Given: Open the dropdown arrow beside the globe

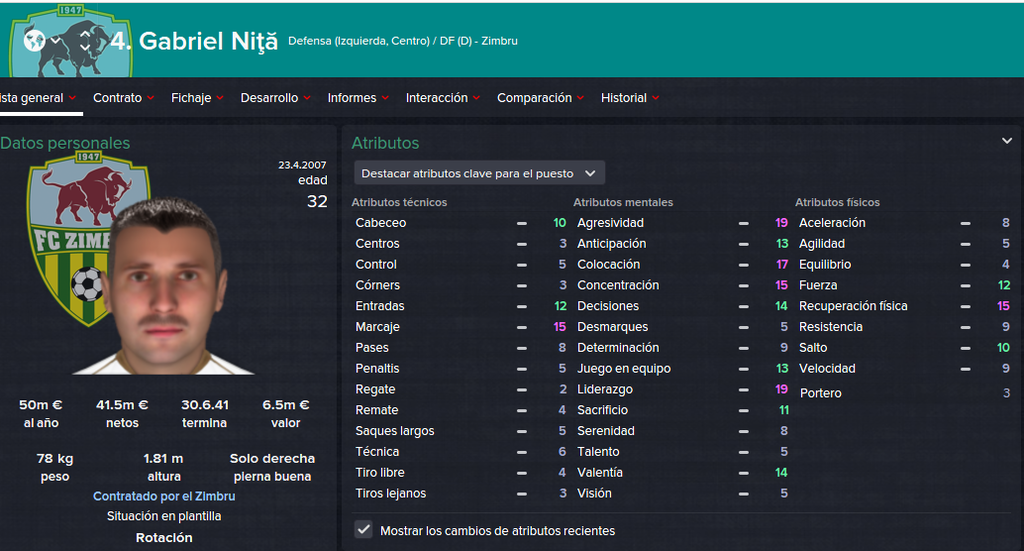Looking at the screenshot, I should [x=56, y=41].
